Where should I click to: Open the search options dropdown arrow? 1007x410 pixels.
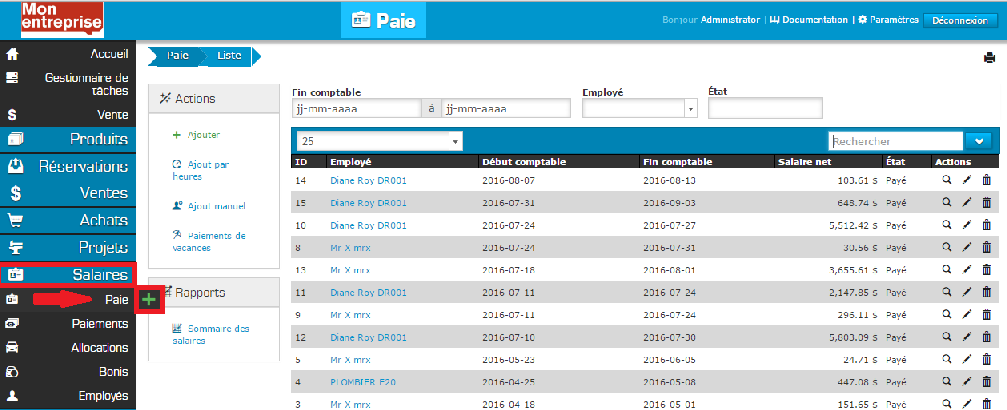979,142
